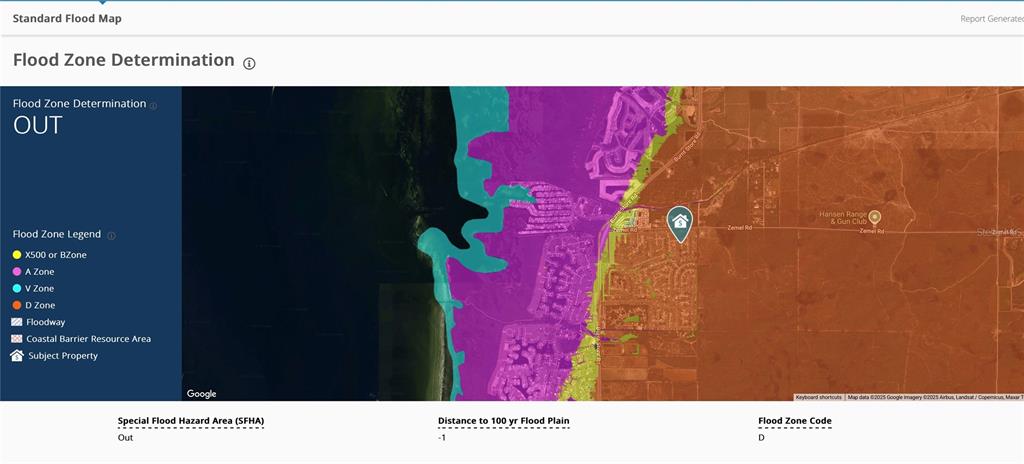Click the cyan V Zone legend swatch
This screenshot has height=464, width=1024.
pyautogui.click(x=16, y=288)
